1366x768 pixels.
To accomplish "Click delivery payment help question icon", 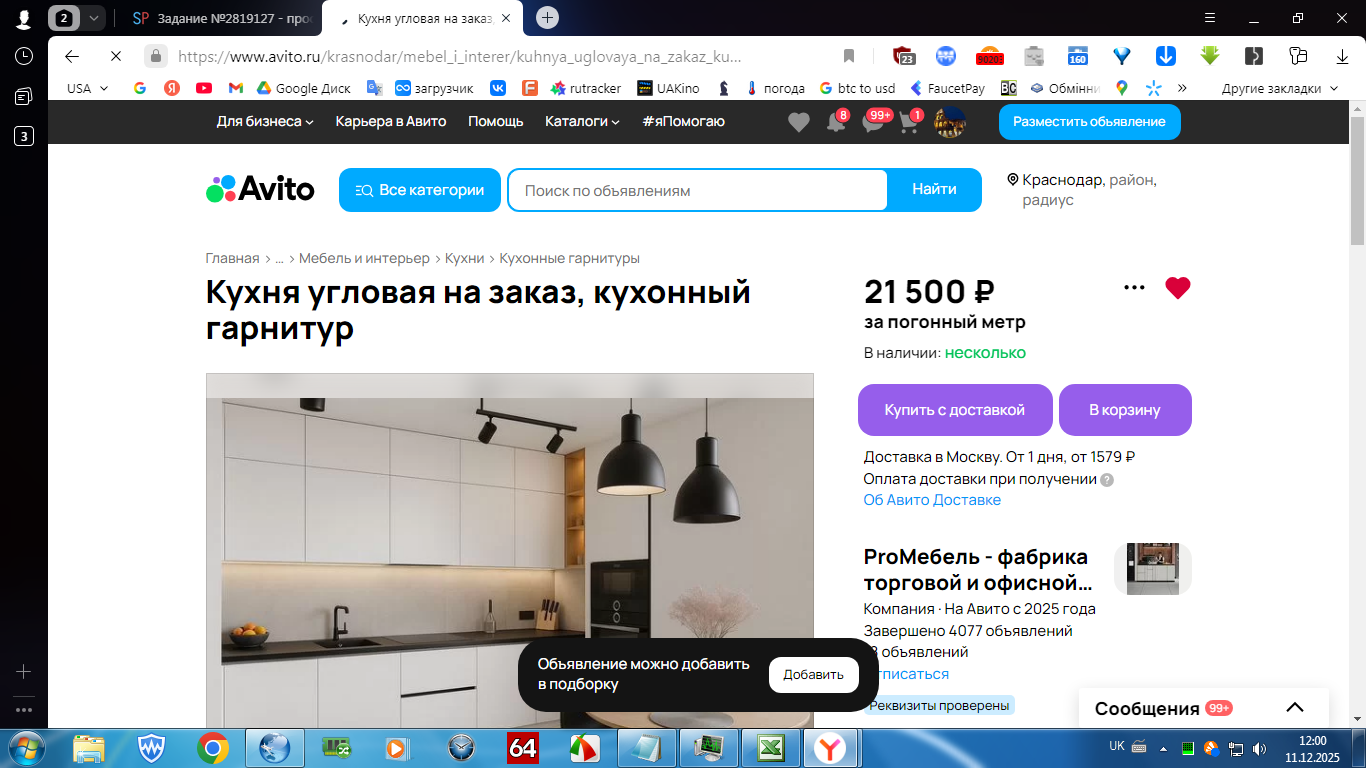I will coord(1107,479).
